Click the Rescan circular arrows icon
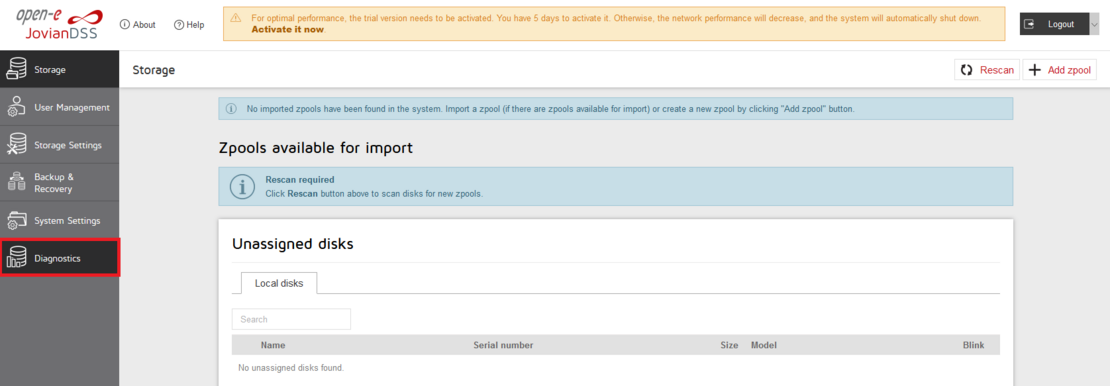Screen dimensions: 1110x386 (x=966, y=70)
